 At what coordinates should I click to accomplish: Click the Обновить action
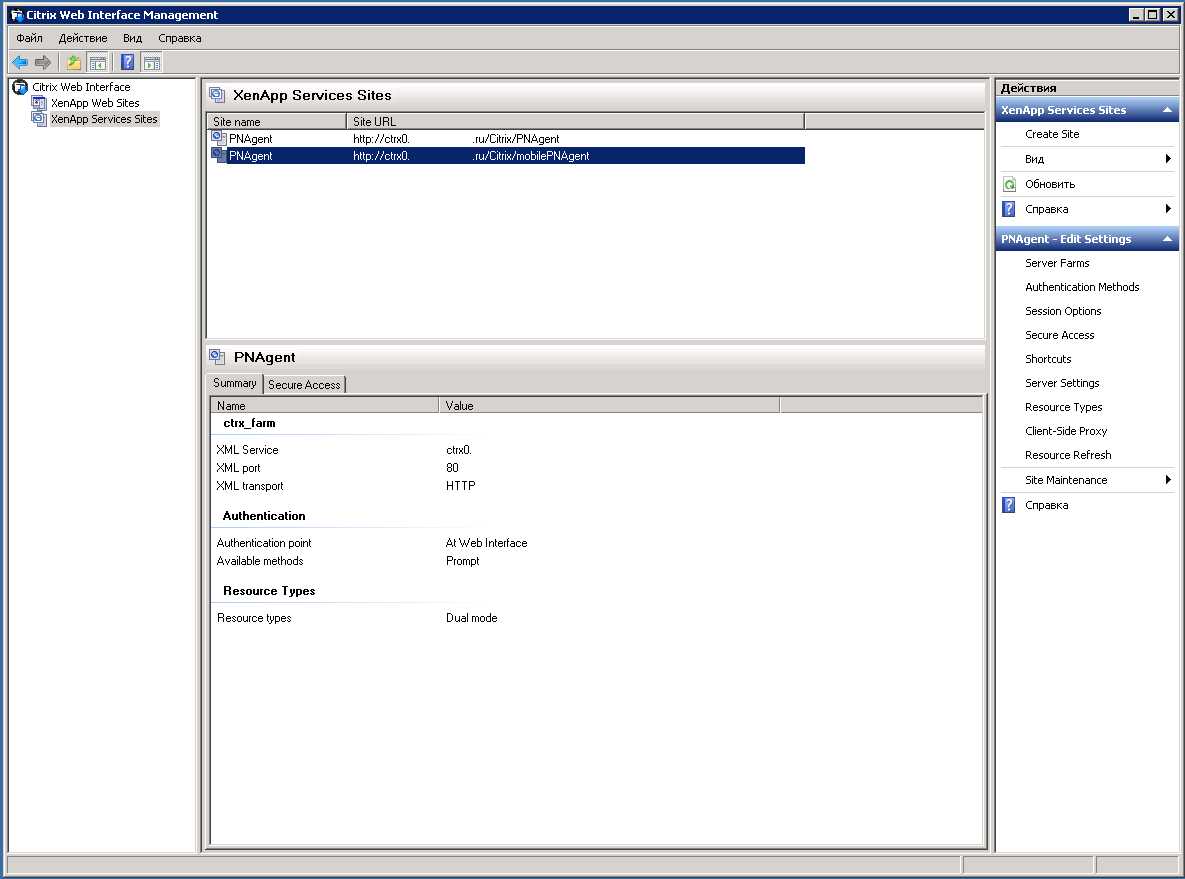tap(1050, 184)
